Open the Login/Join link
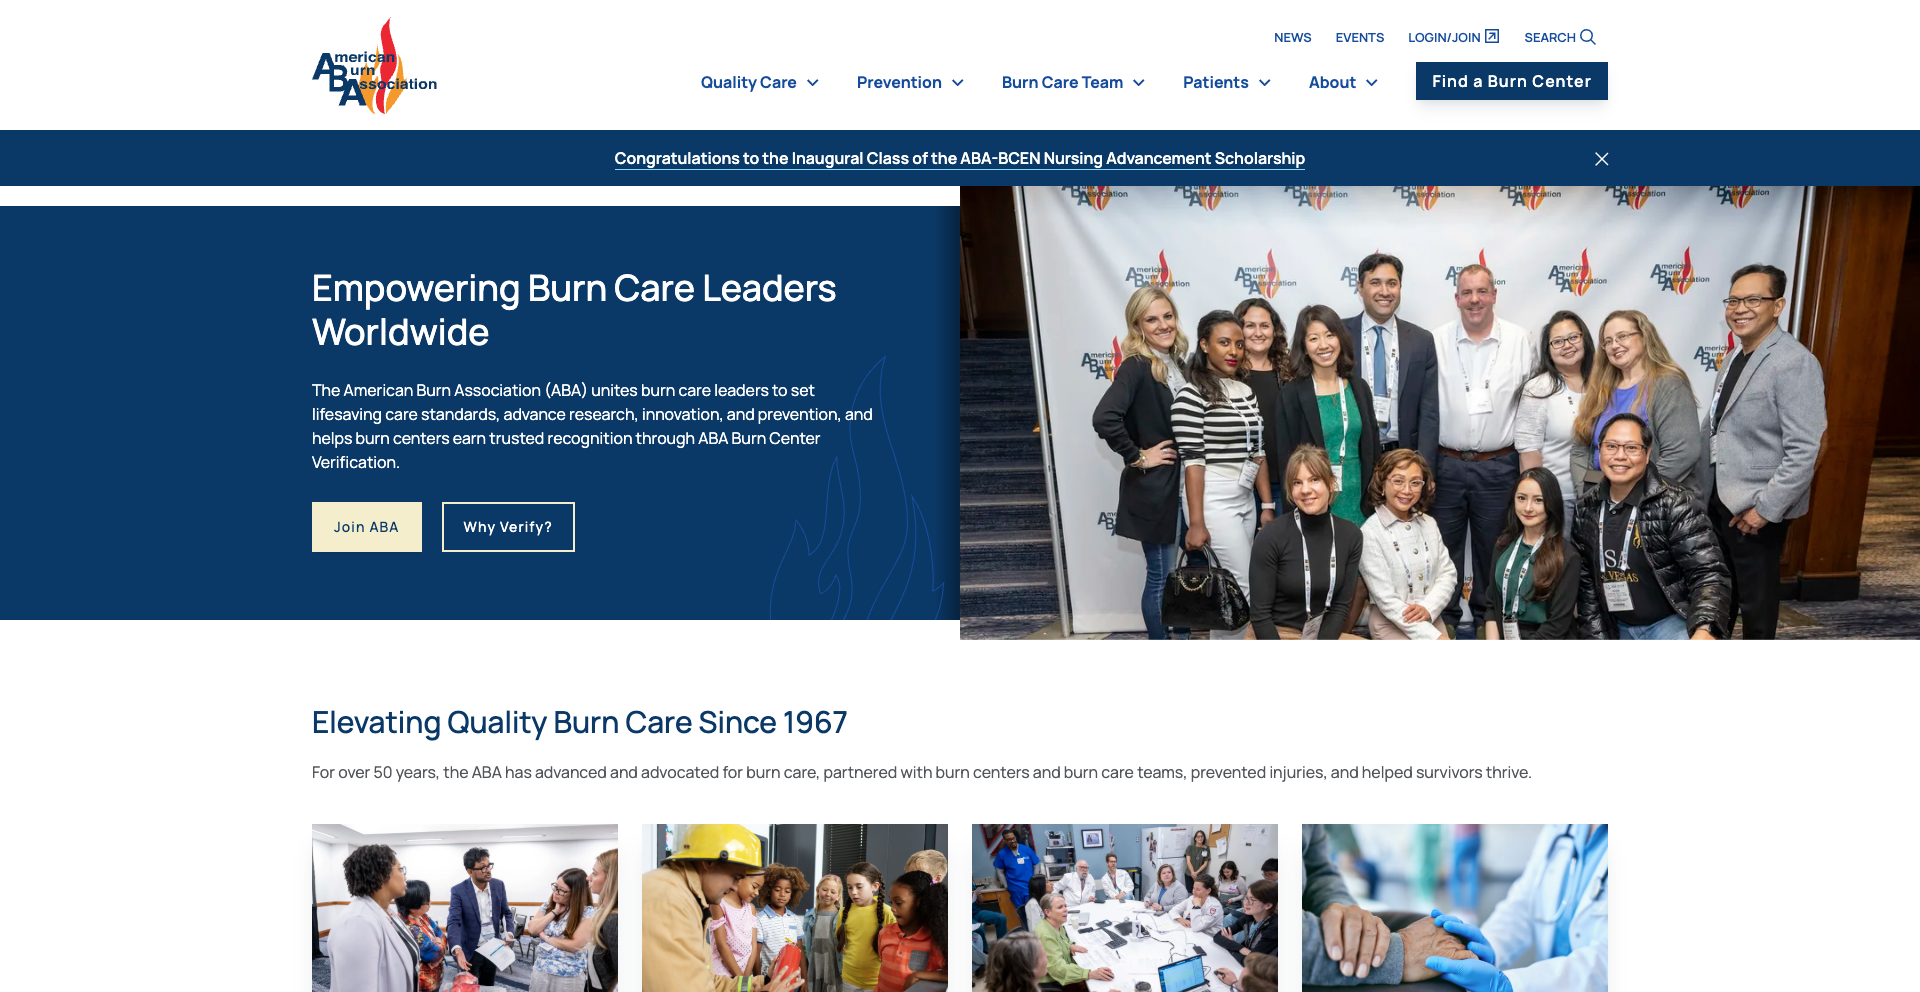This screenshot has width=1920, height=992. [1453, 37]
